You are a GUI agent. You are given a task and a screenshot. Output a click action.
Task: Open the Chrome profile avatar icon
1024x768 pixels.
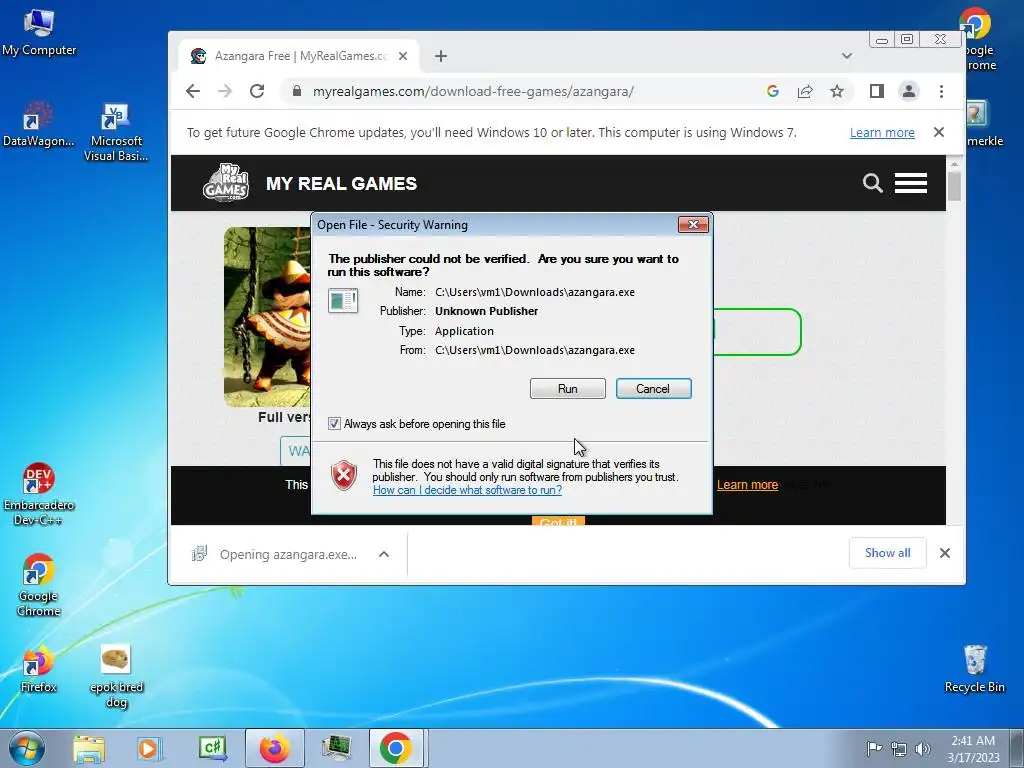tap(908, 91)
